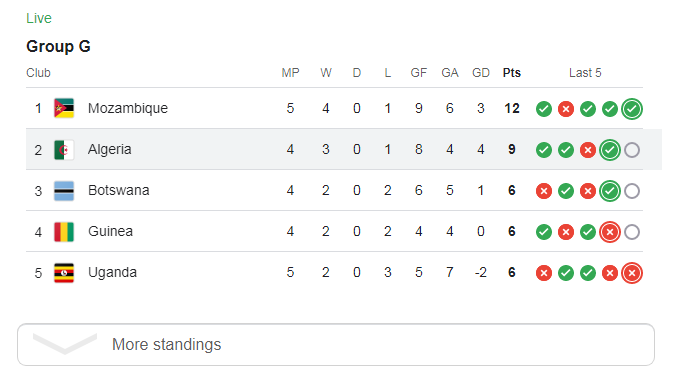Click Mozambique's red loss icon in Last 5
Image resolution: width=677 pixels, height=369 pixels.
pos(566,109)
